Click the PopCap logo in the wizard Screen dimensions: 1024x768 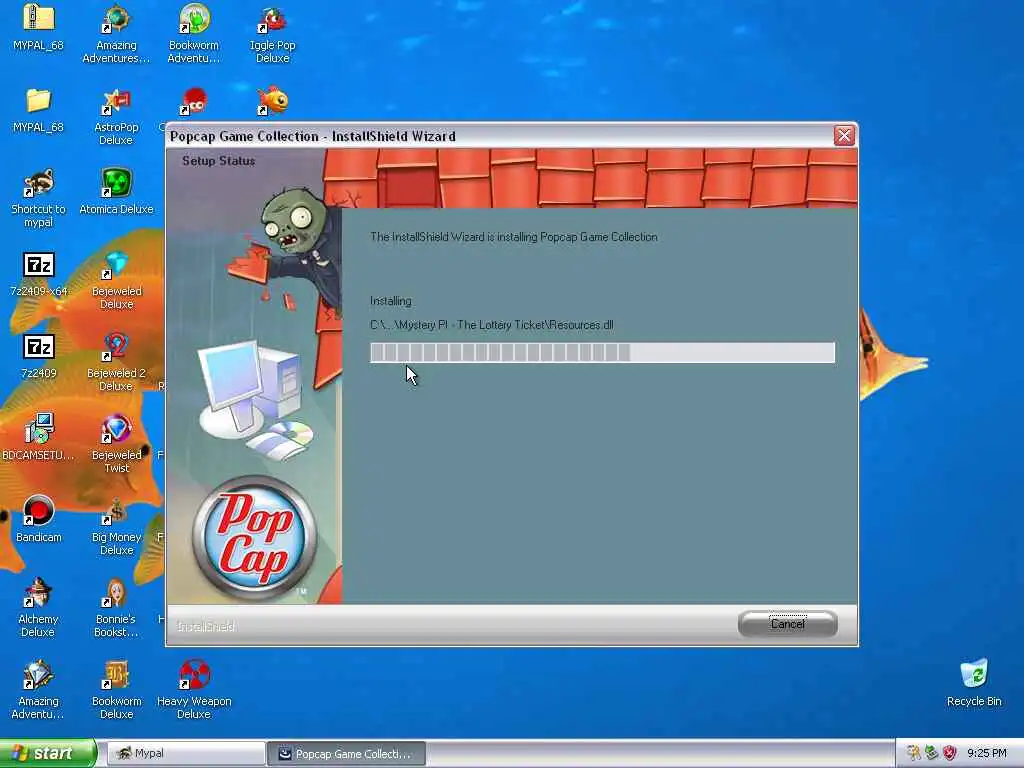pos(255,537)
